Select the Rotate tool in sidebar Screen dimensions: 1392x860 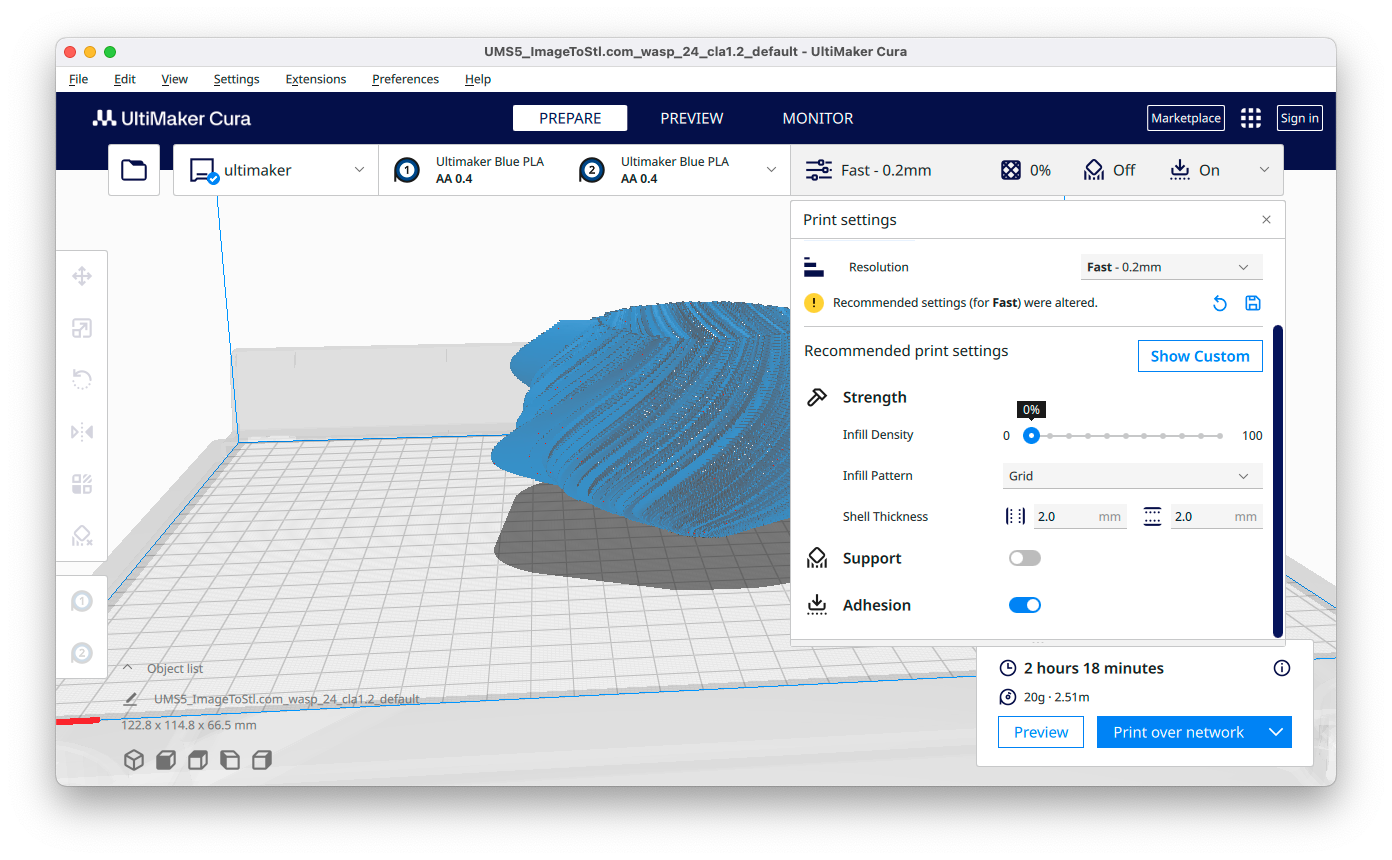[82, 380]
